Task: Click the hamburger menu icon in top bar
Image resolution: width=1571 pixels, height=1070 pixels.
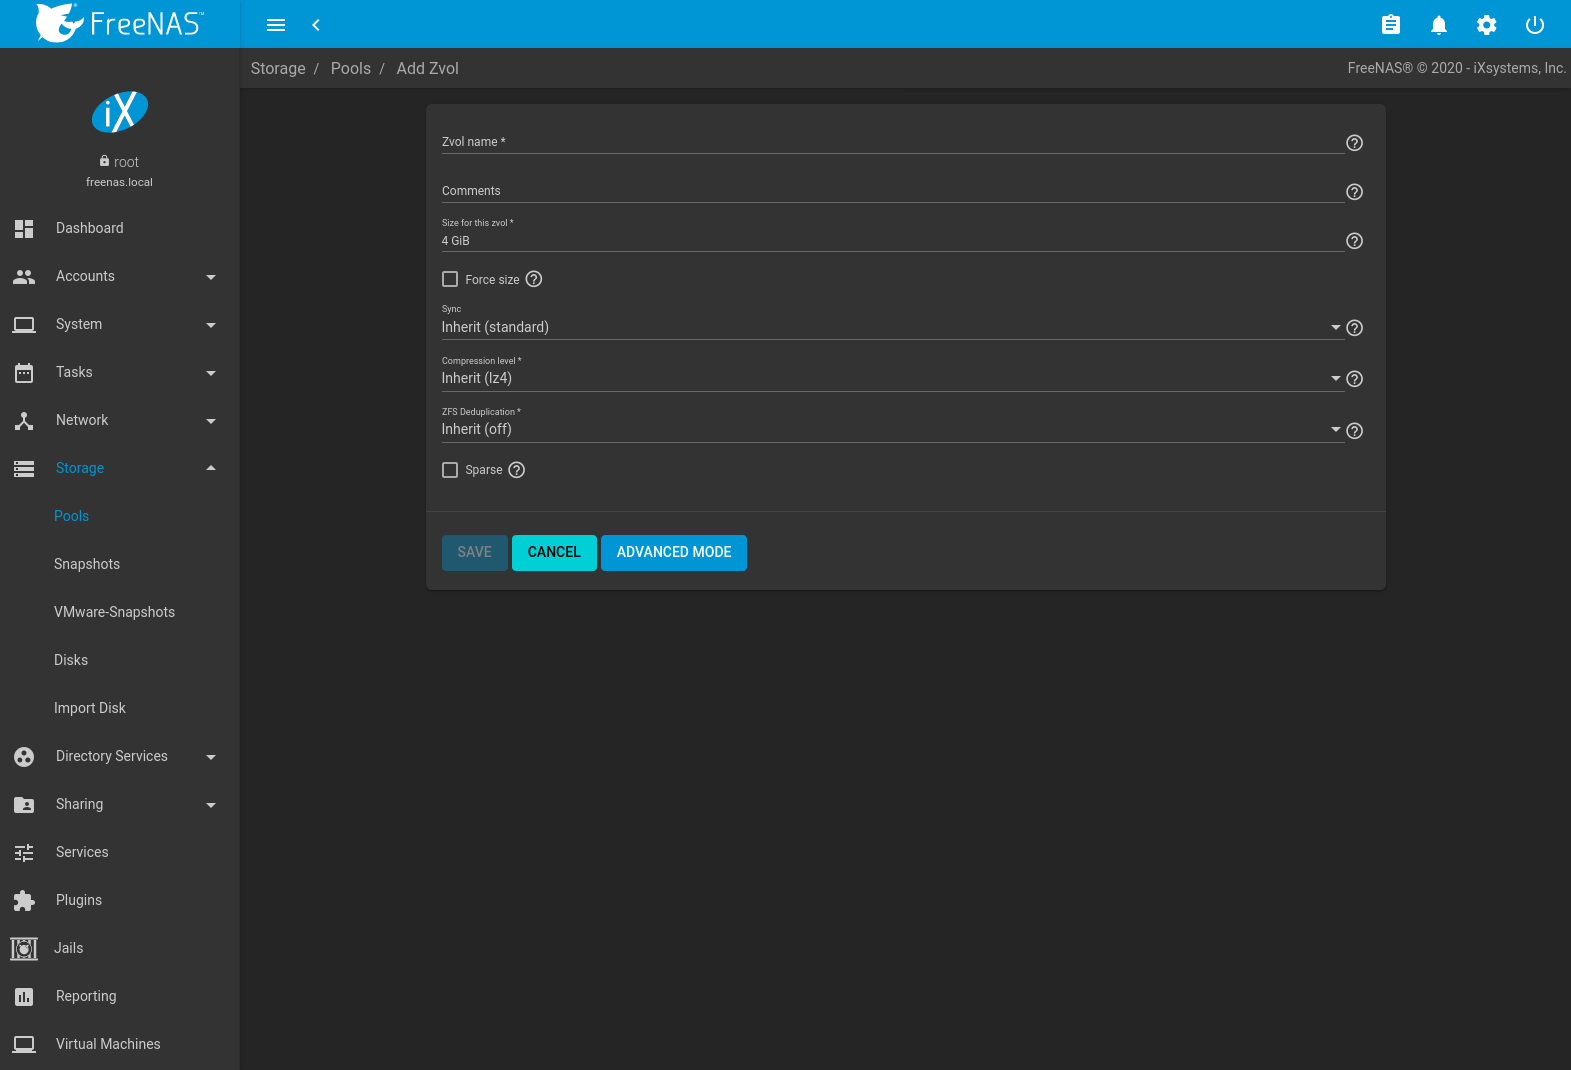Action: (276, 25)
